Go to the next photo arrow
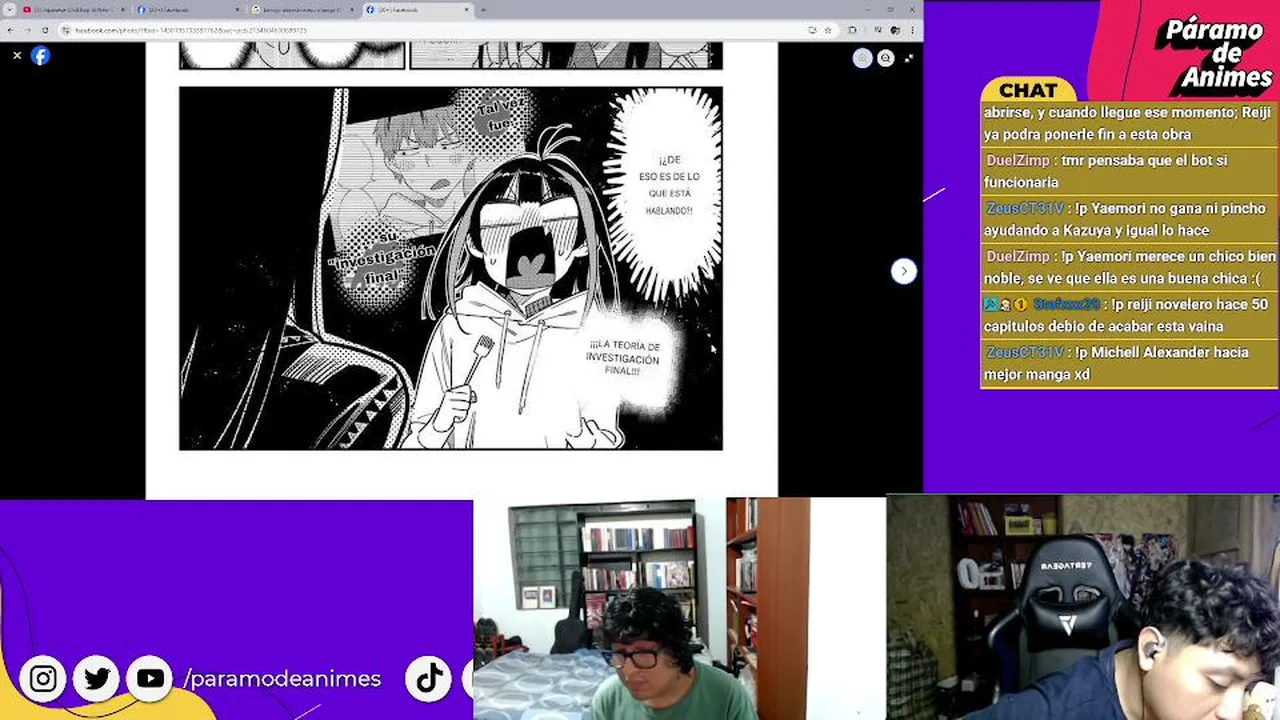 click(903, 271)
